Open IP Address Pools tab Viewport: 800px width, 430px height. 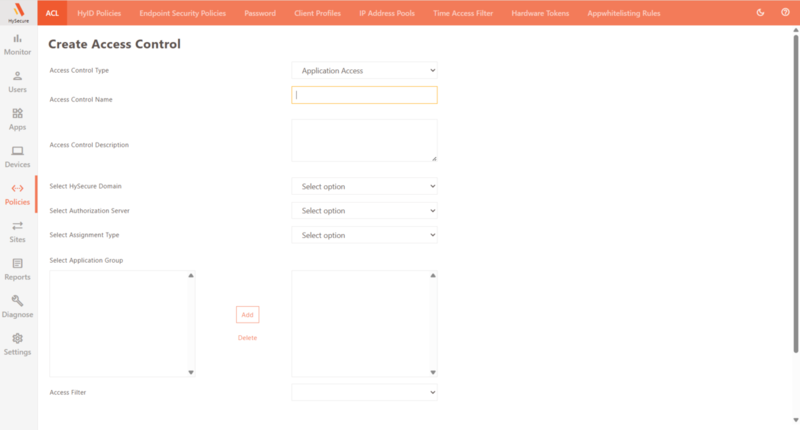[387, 13]
